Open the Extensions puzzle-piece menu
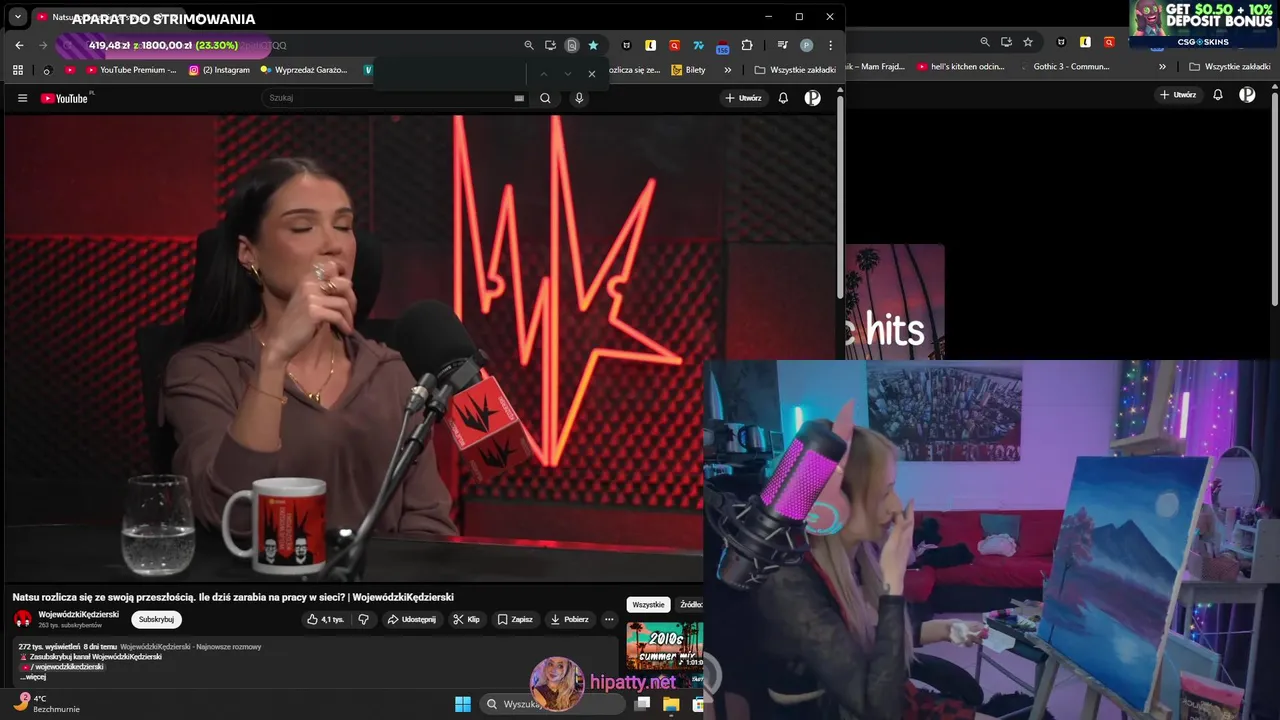 [747, 45]
